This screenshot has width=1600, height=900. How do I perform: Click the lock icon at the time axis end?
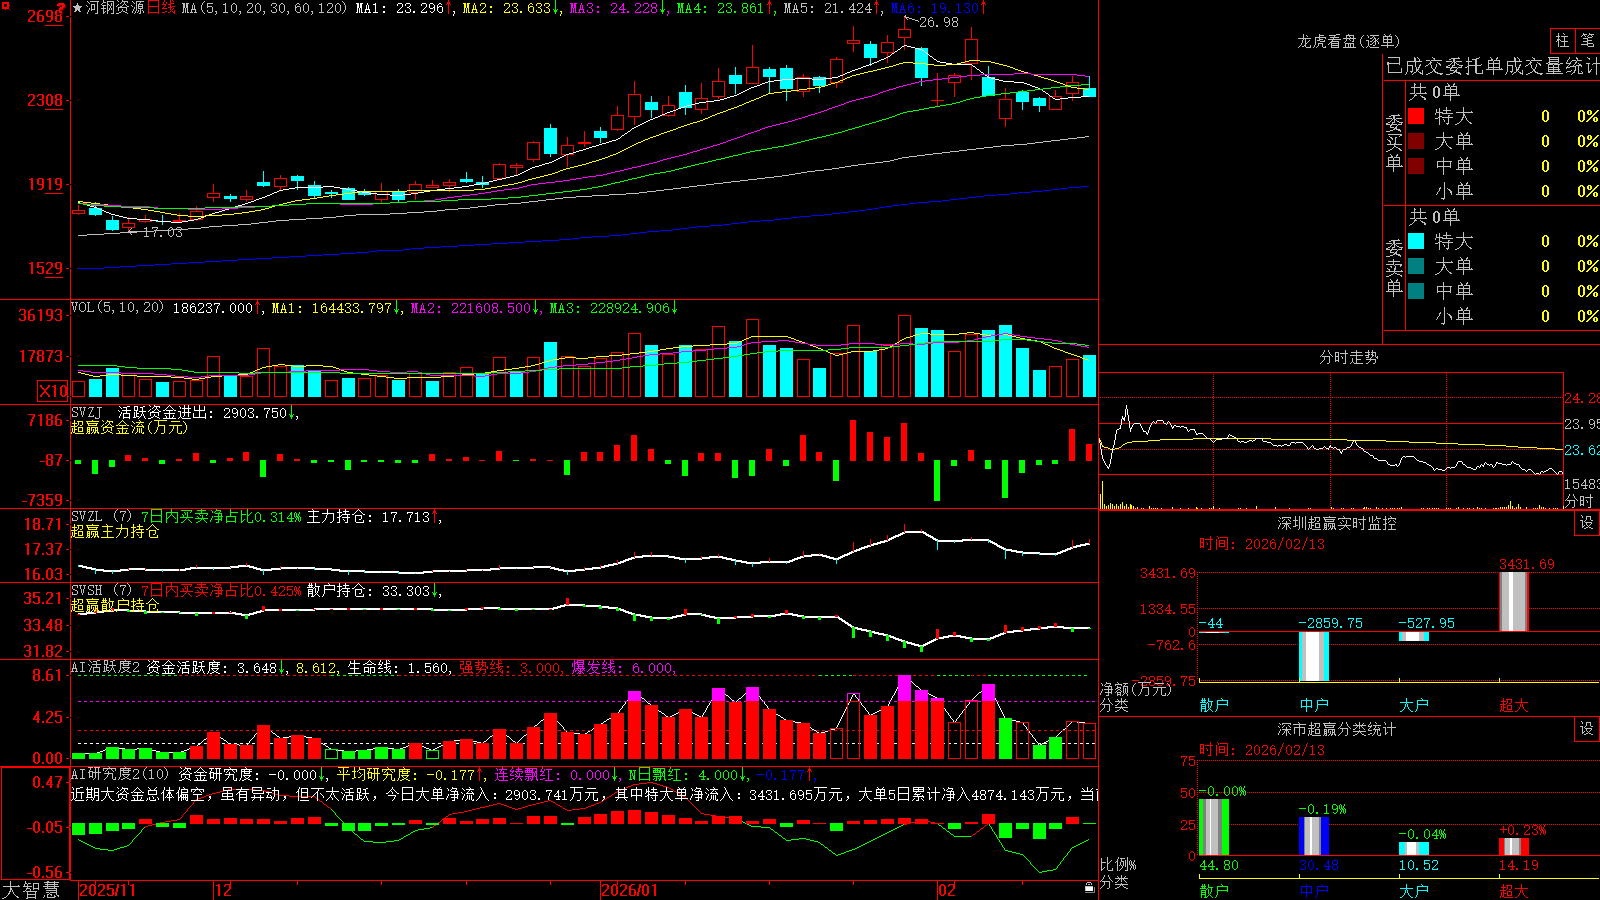tap(1090, 888)
